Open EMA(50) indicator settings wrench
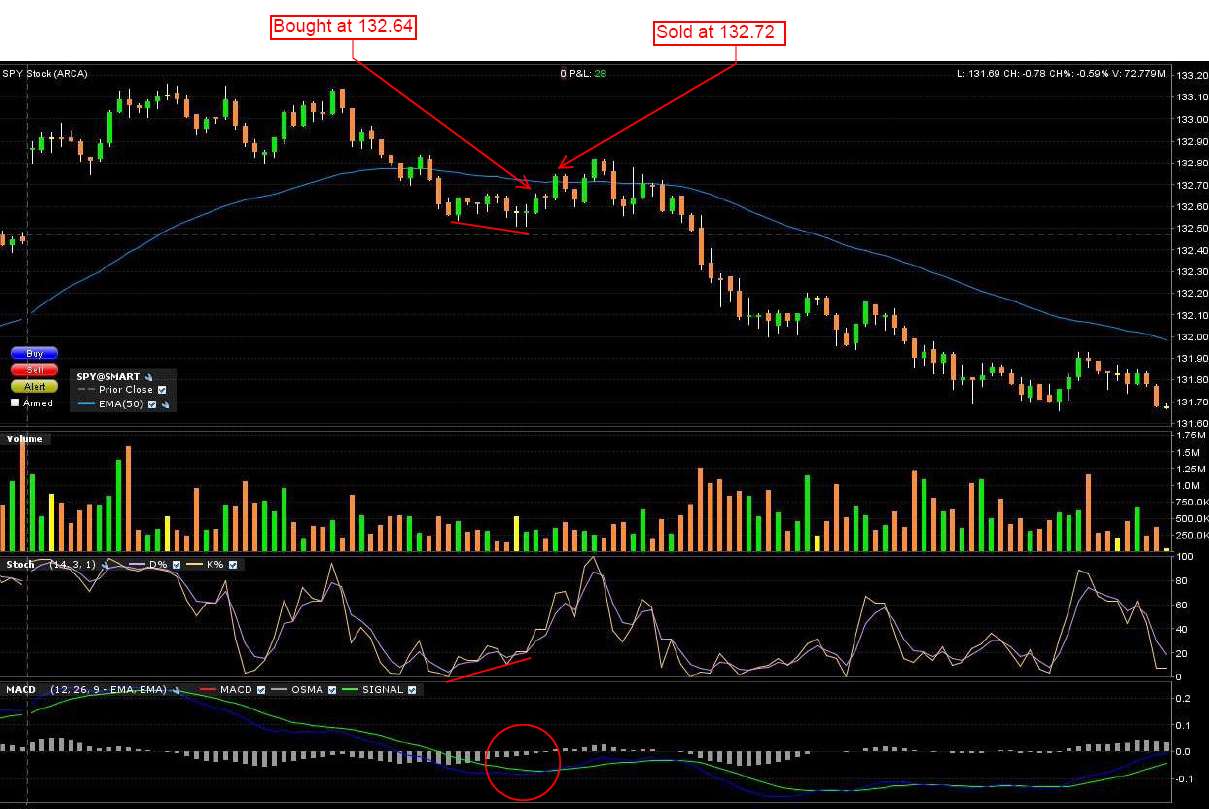Screen dimensions: 1209x809 [x=166, y=404]
